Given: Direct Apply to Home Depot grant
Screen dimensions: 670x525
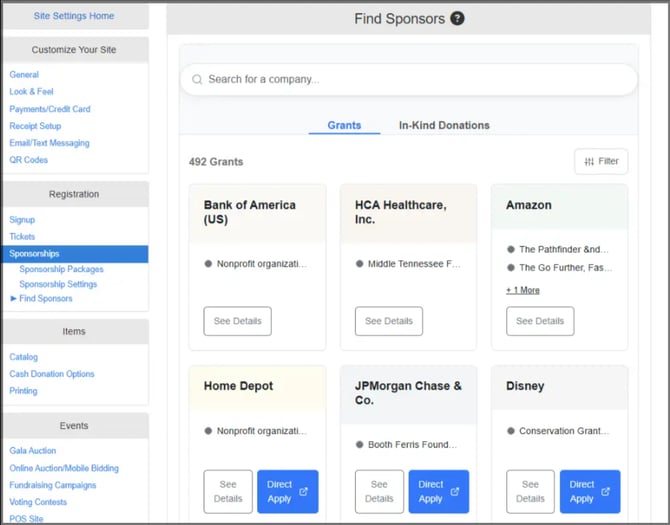Looking at the screenshot, I should click(x=287, y=491).
